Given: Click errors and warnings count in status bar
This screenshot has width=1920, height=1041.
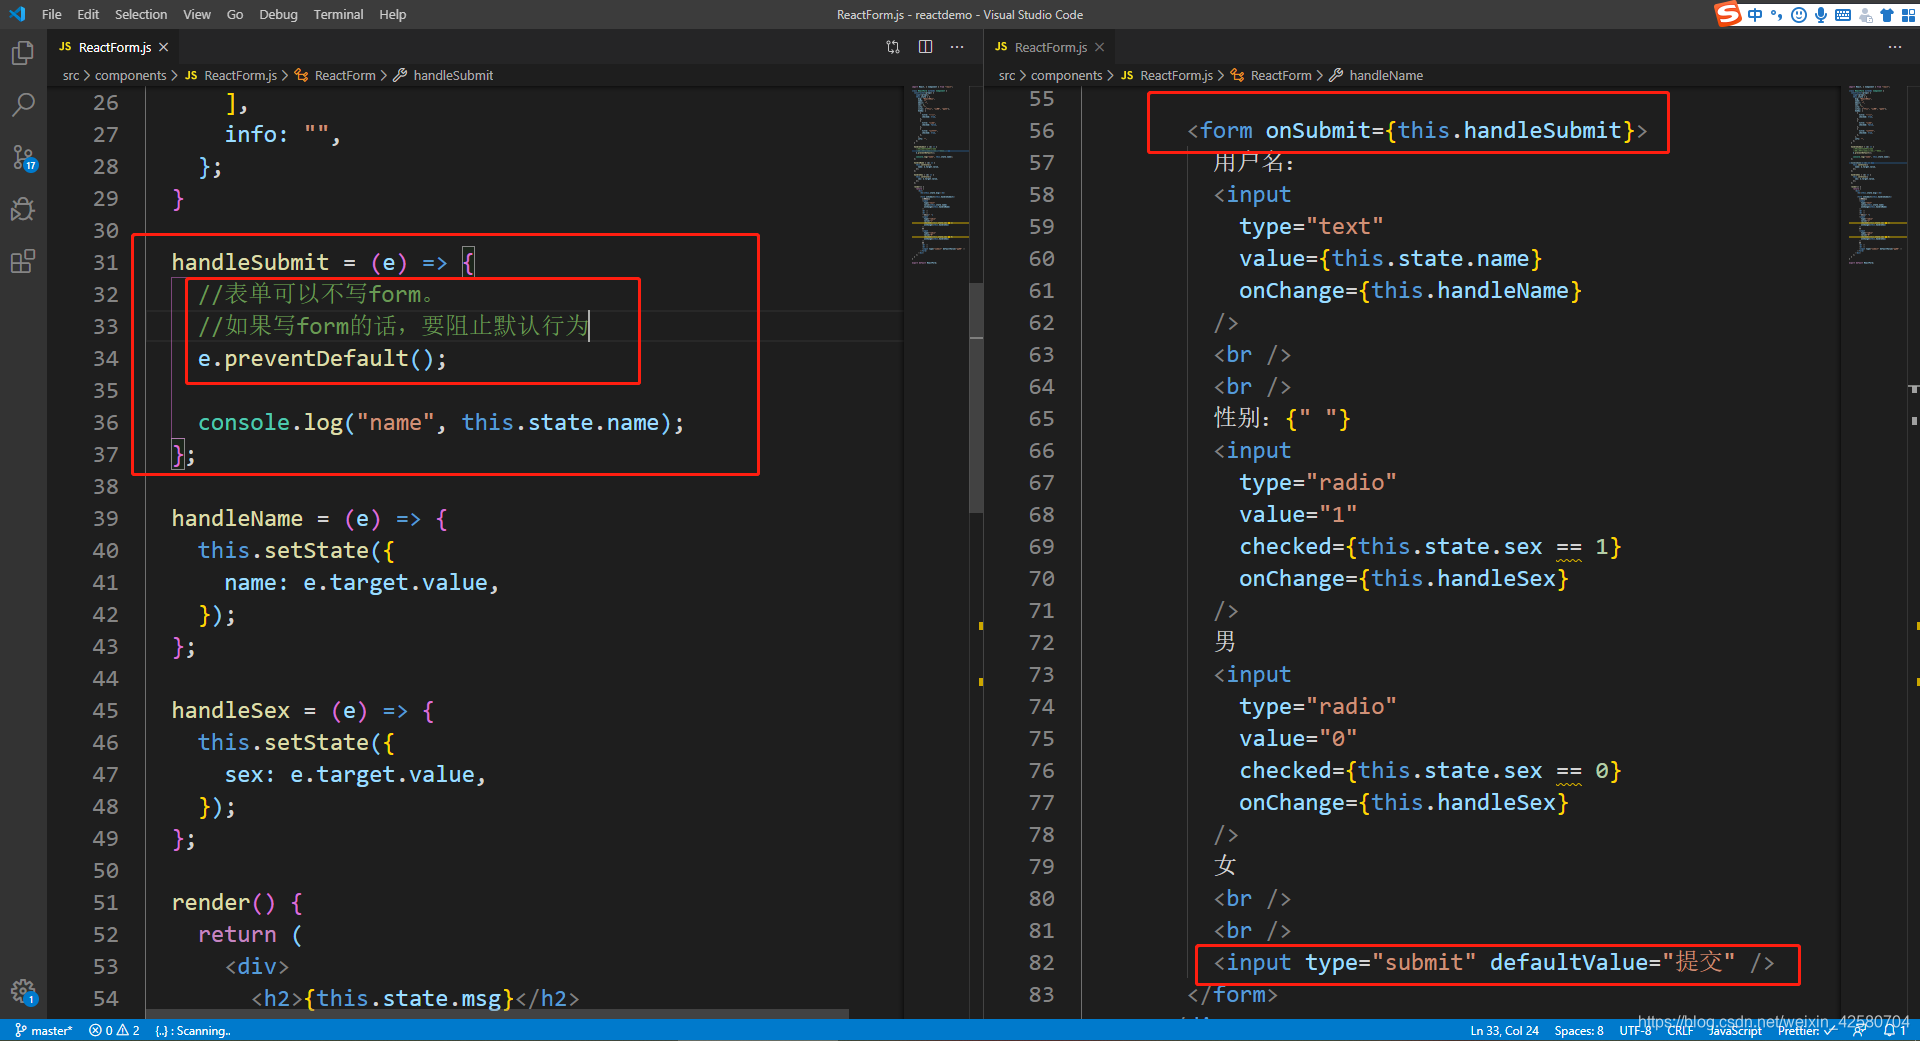Looking at the screenshot, I should [114, 1030].
